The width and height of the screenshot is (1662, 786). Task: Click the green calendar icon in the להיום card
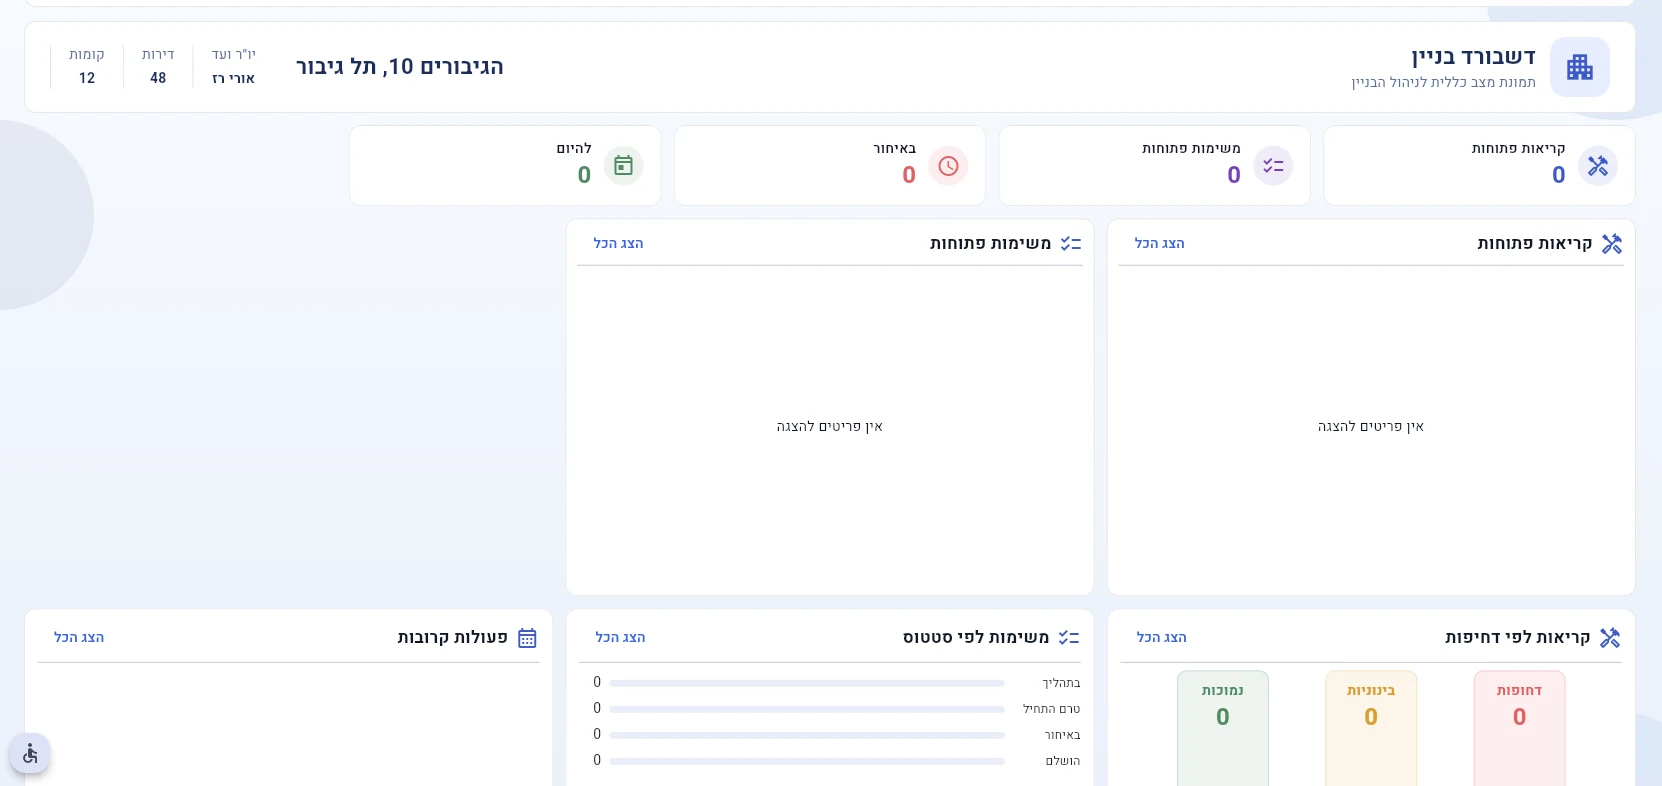point(623,166)
